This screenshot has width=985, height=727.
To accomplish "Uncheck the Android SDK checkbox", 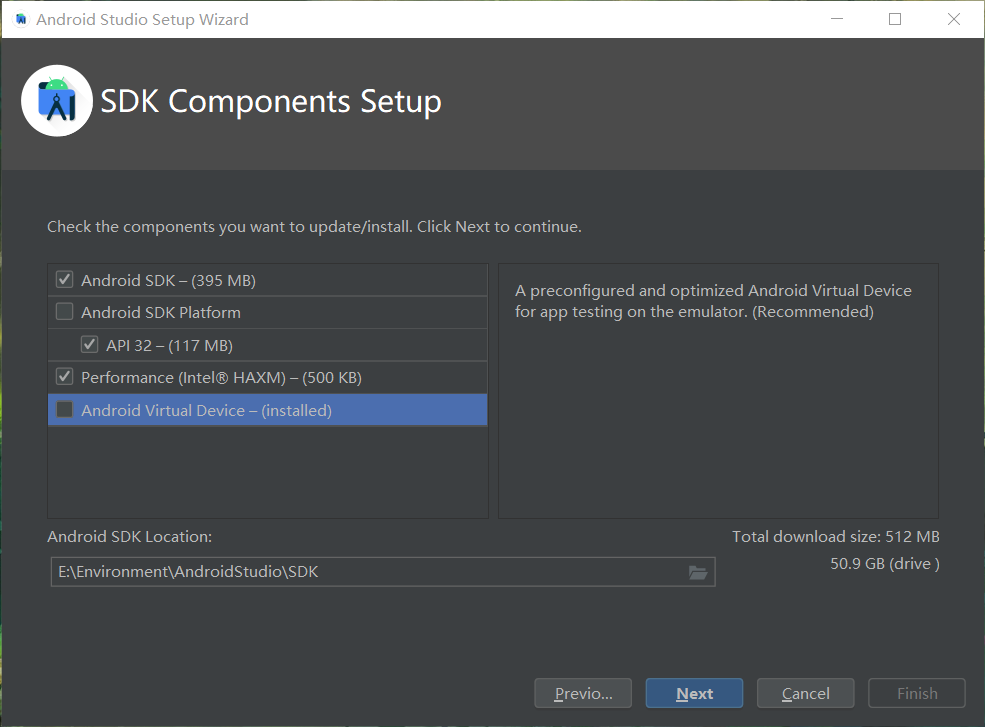I will pyautogui.click(x=65, y=280).
